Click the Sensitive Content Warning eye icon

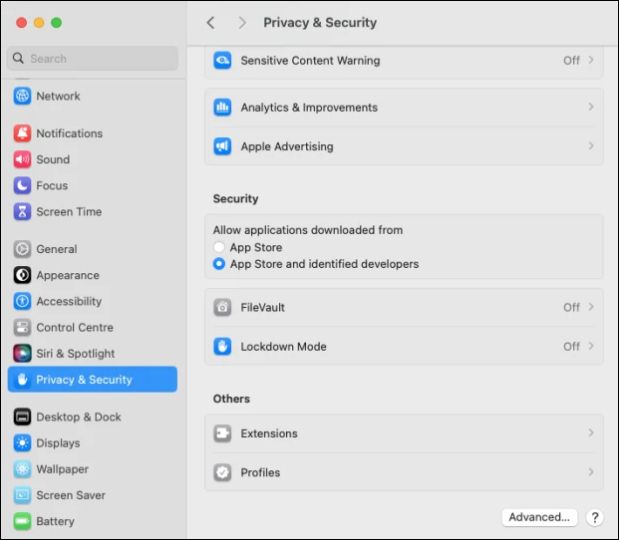tap(222, 61)
